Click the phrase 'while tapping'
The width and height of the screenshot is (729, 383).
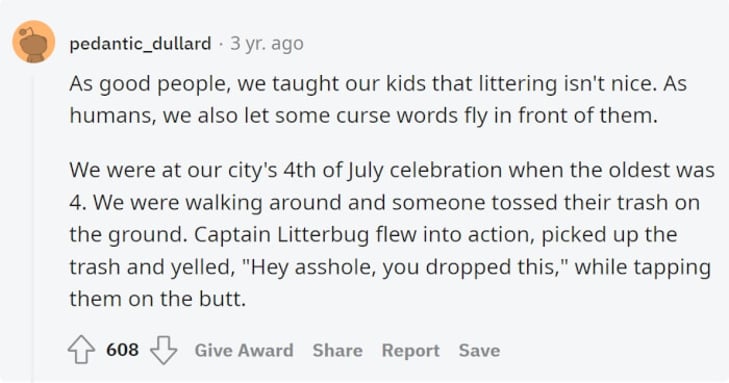[643, 268]
